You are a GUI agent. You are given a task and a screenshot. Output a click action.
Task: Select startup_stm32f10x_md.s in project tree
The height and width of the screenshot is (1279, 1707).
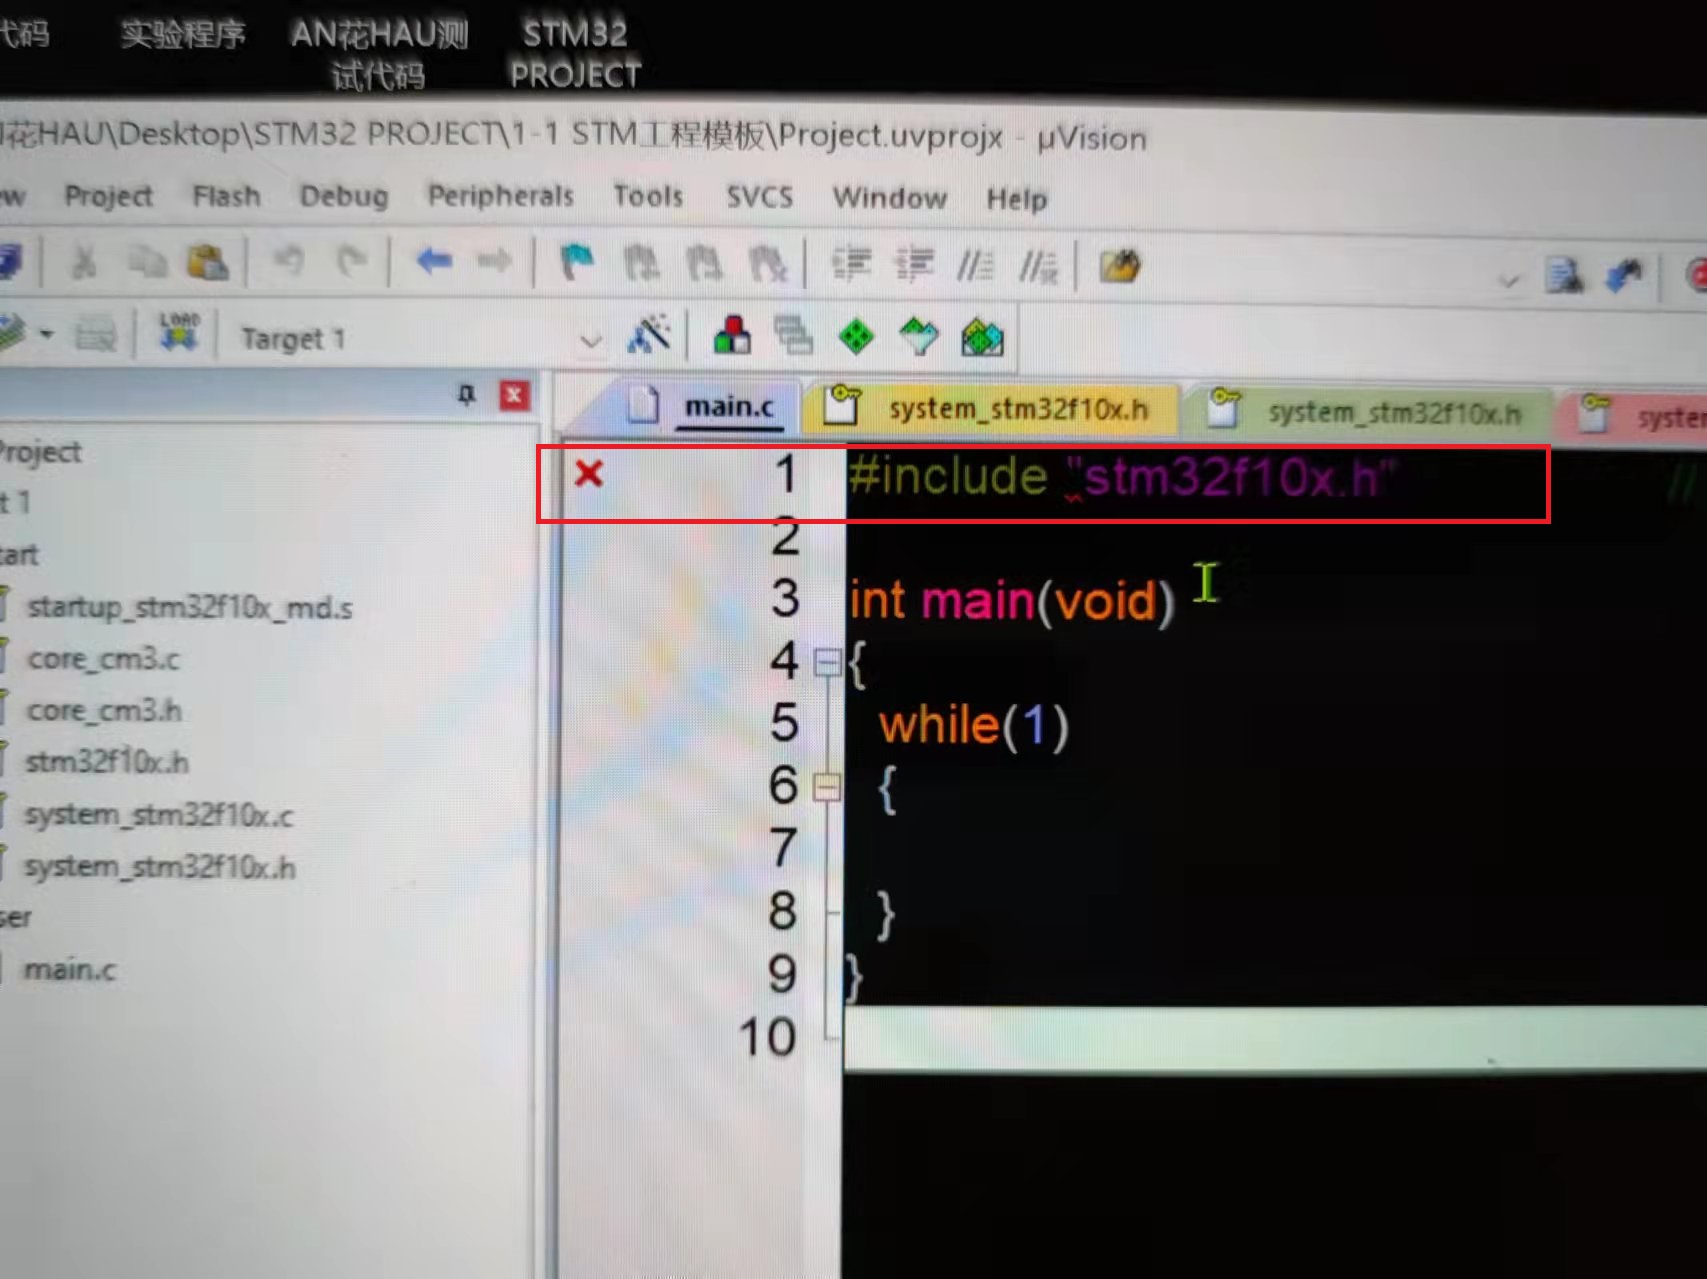pos(190,607)
